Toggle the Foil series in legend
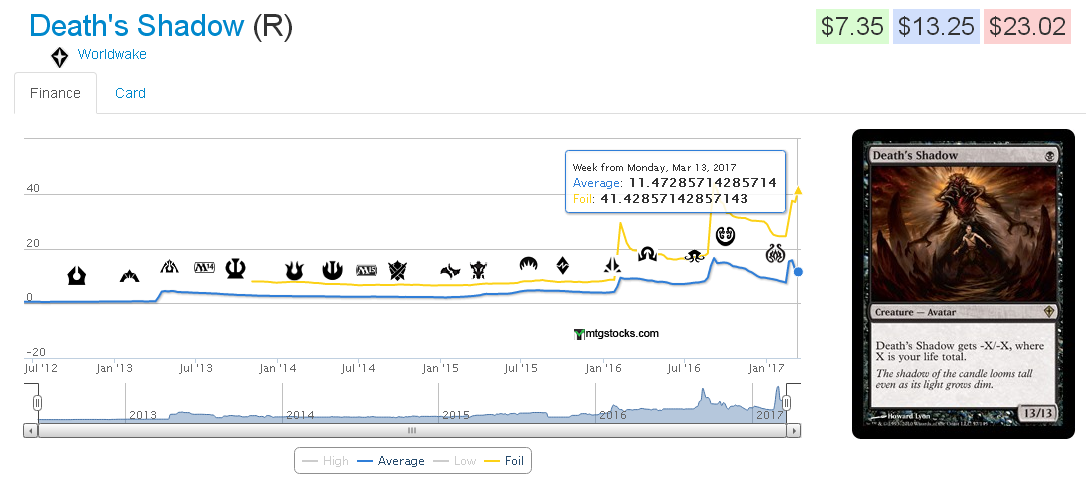Viewport: 1086px width, 482px height. 504,461
